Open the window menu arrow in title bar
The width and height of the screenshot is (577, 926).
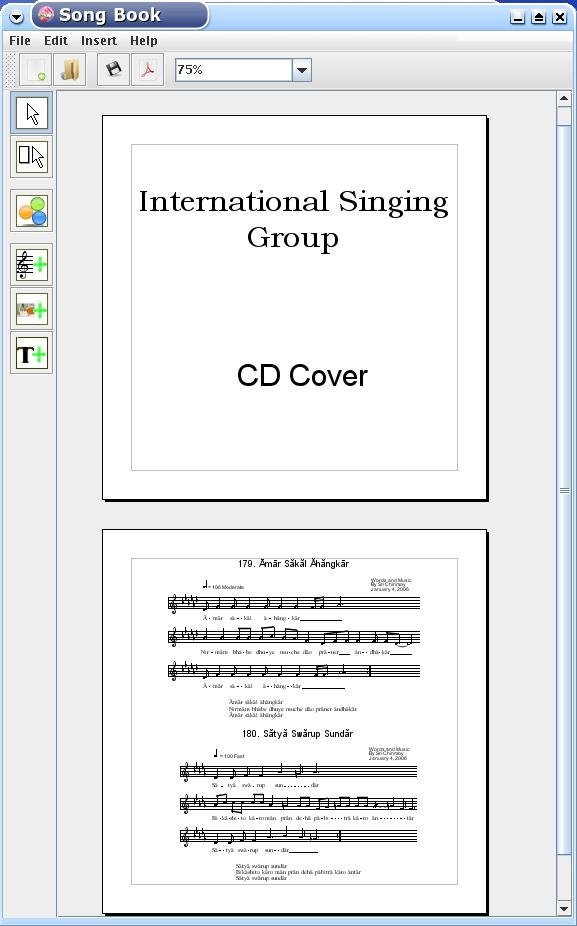point(17,17)
